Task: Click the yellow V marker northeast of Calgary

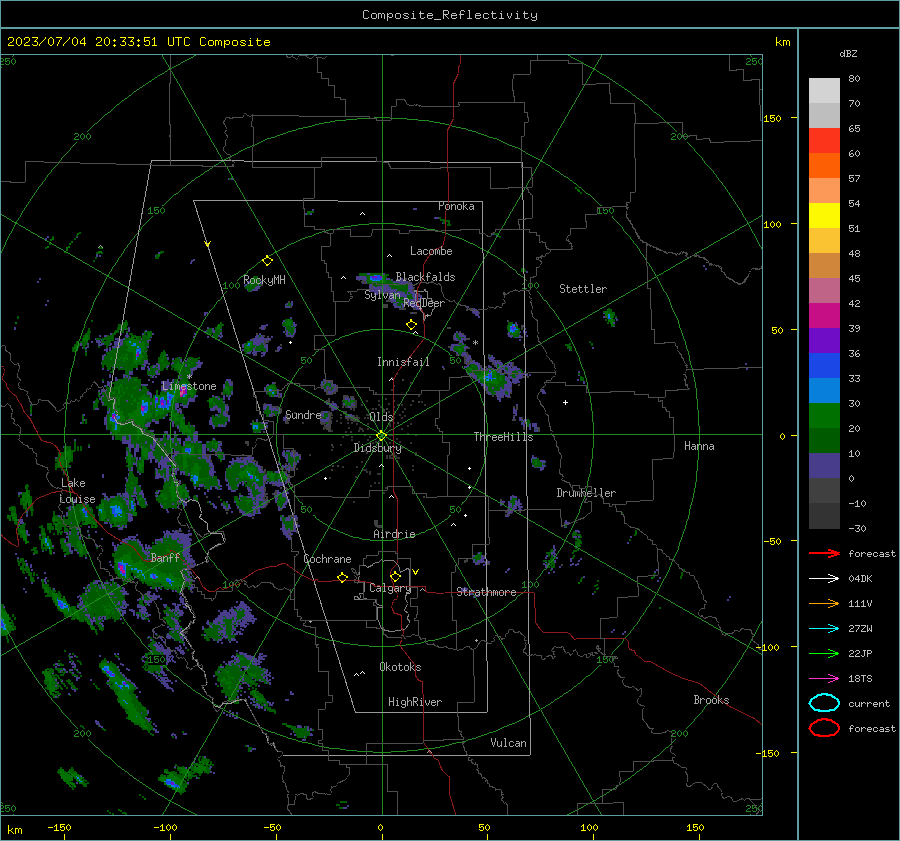Action: (416, 572)
